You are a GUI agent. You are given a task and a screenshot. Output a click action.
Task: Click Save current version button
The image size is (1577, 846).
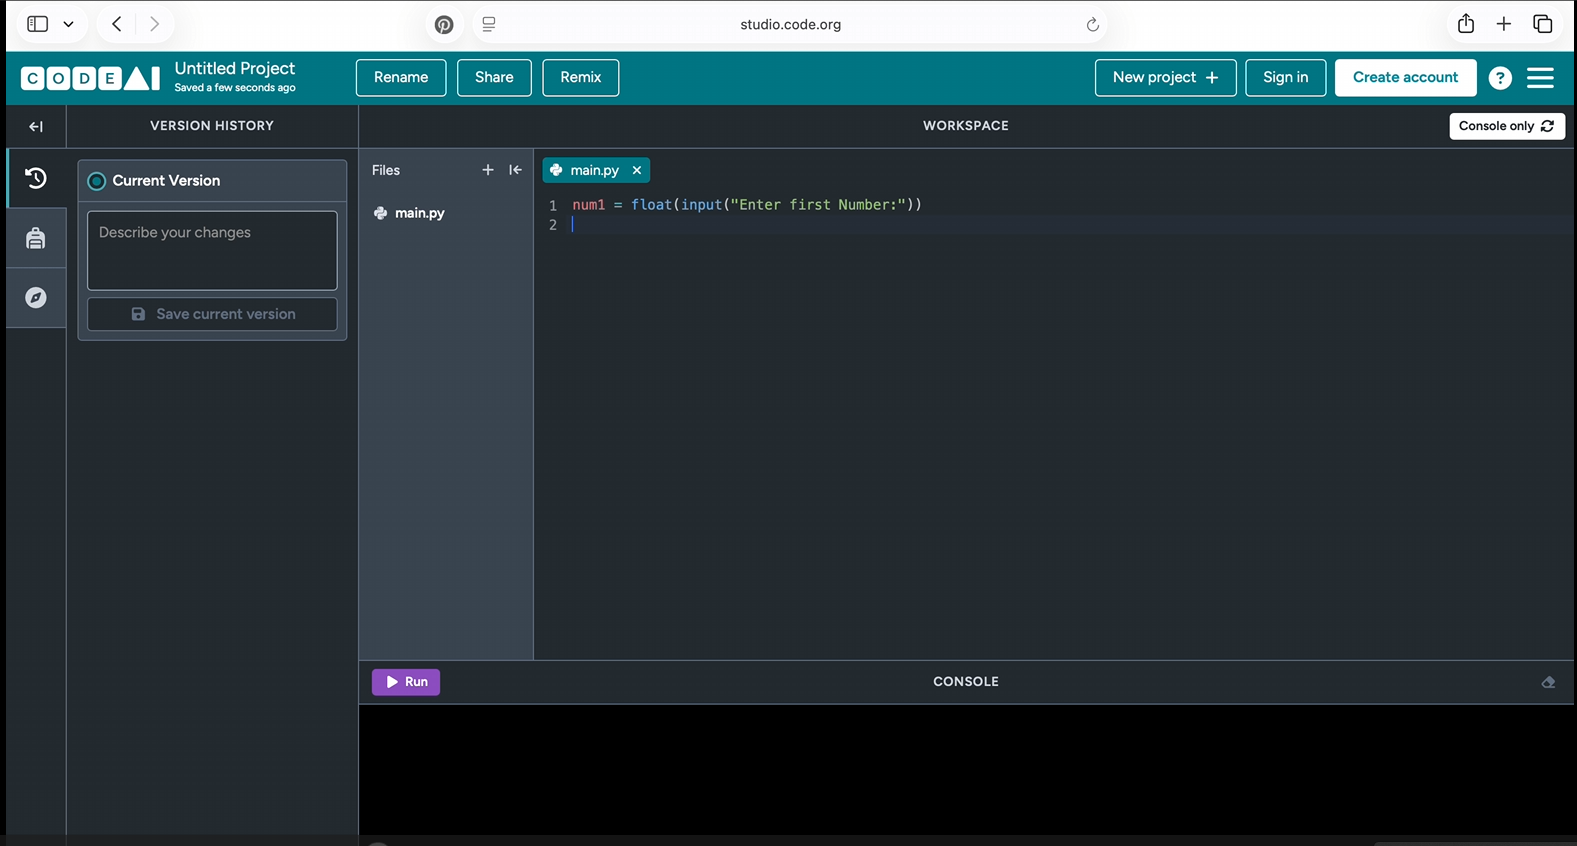[x=212, y=314]
